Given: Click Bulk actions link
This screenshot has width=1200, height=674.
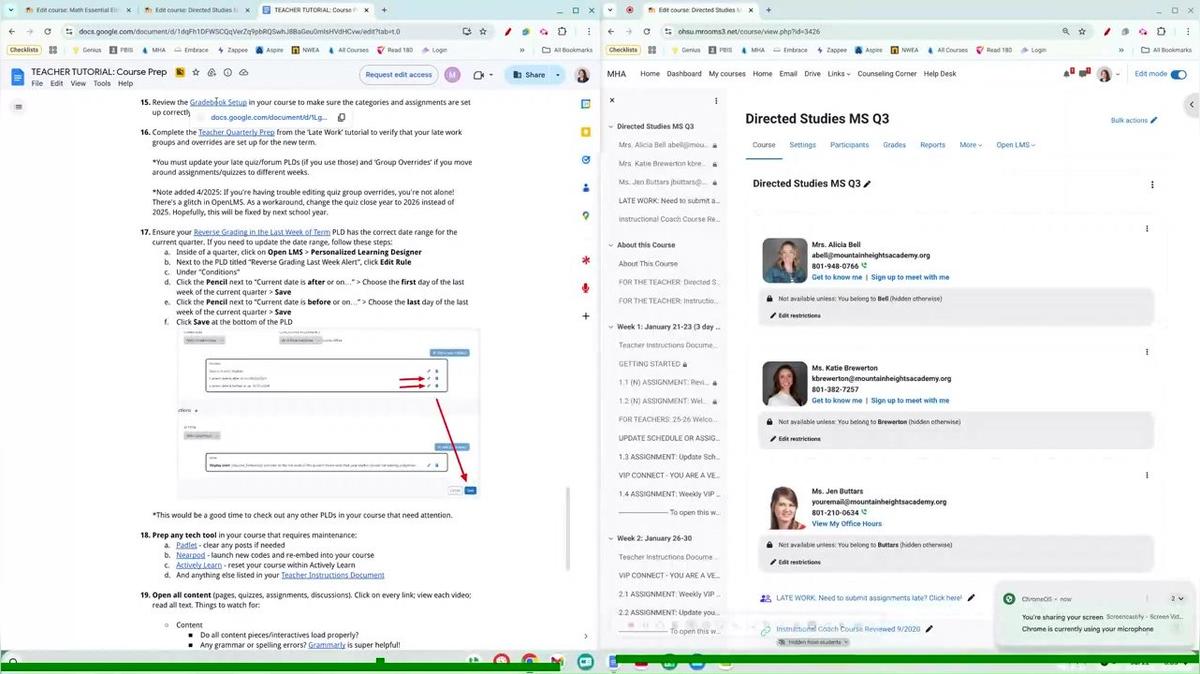Looking at the screenshot, I should [x=1134, y=120].
